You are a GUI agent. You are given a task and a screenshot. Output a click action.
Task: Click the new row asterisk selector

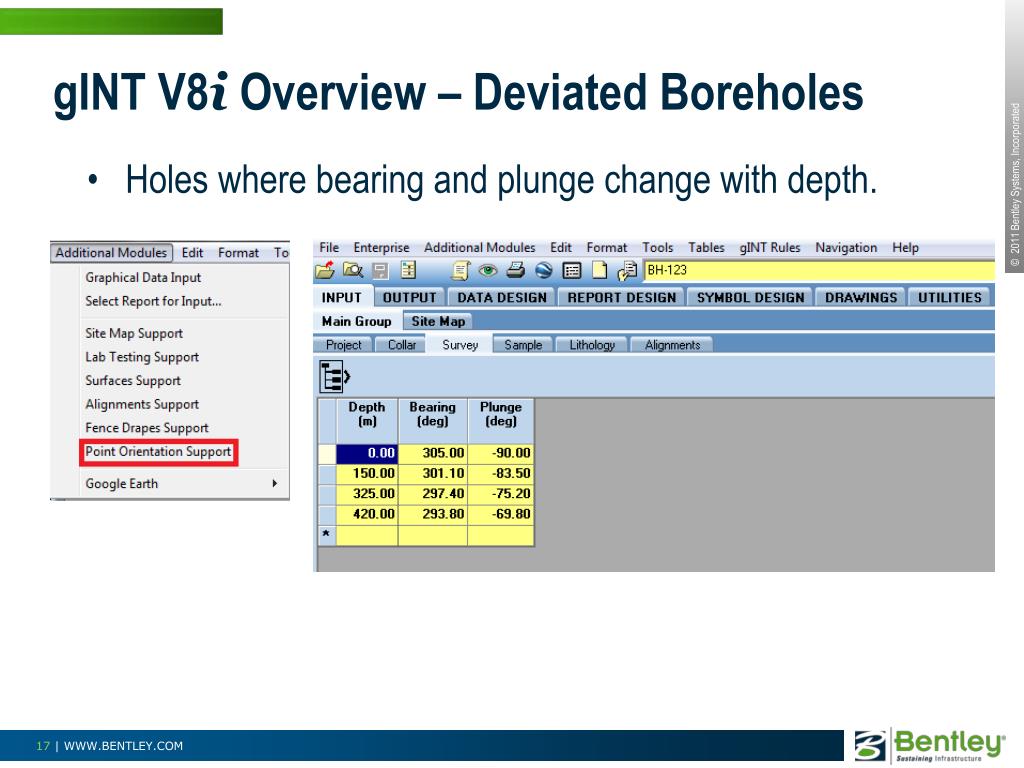(327, 535)
